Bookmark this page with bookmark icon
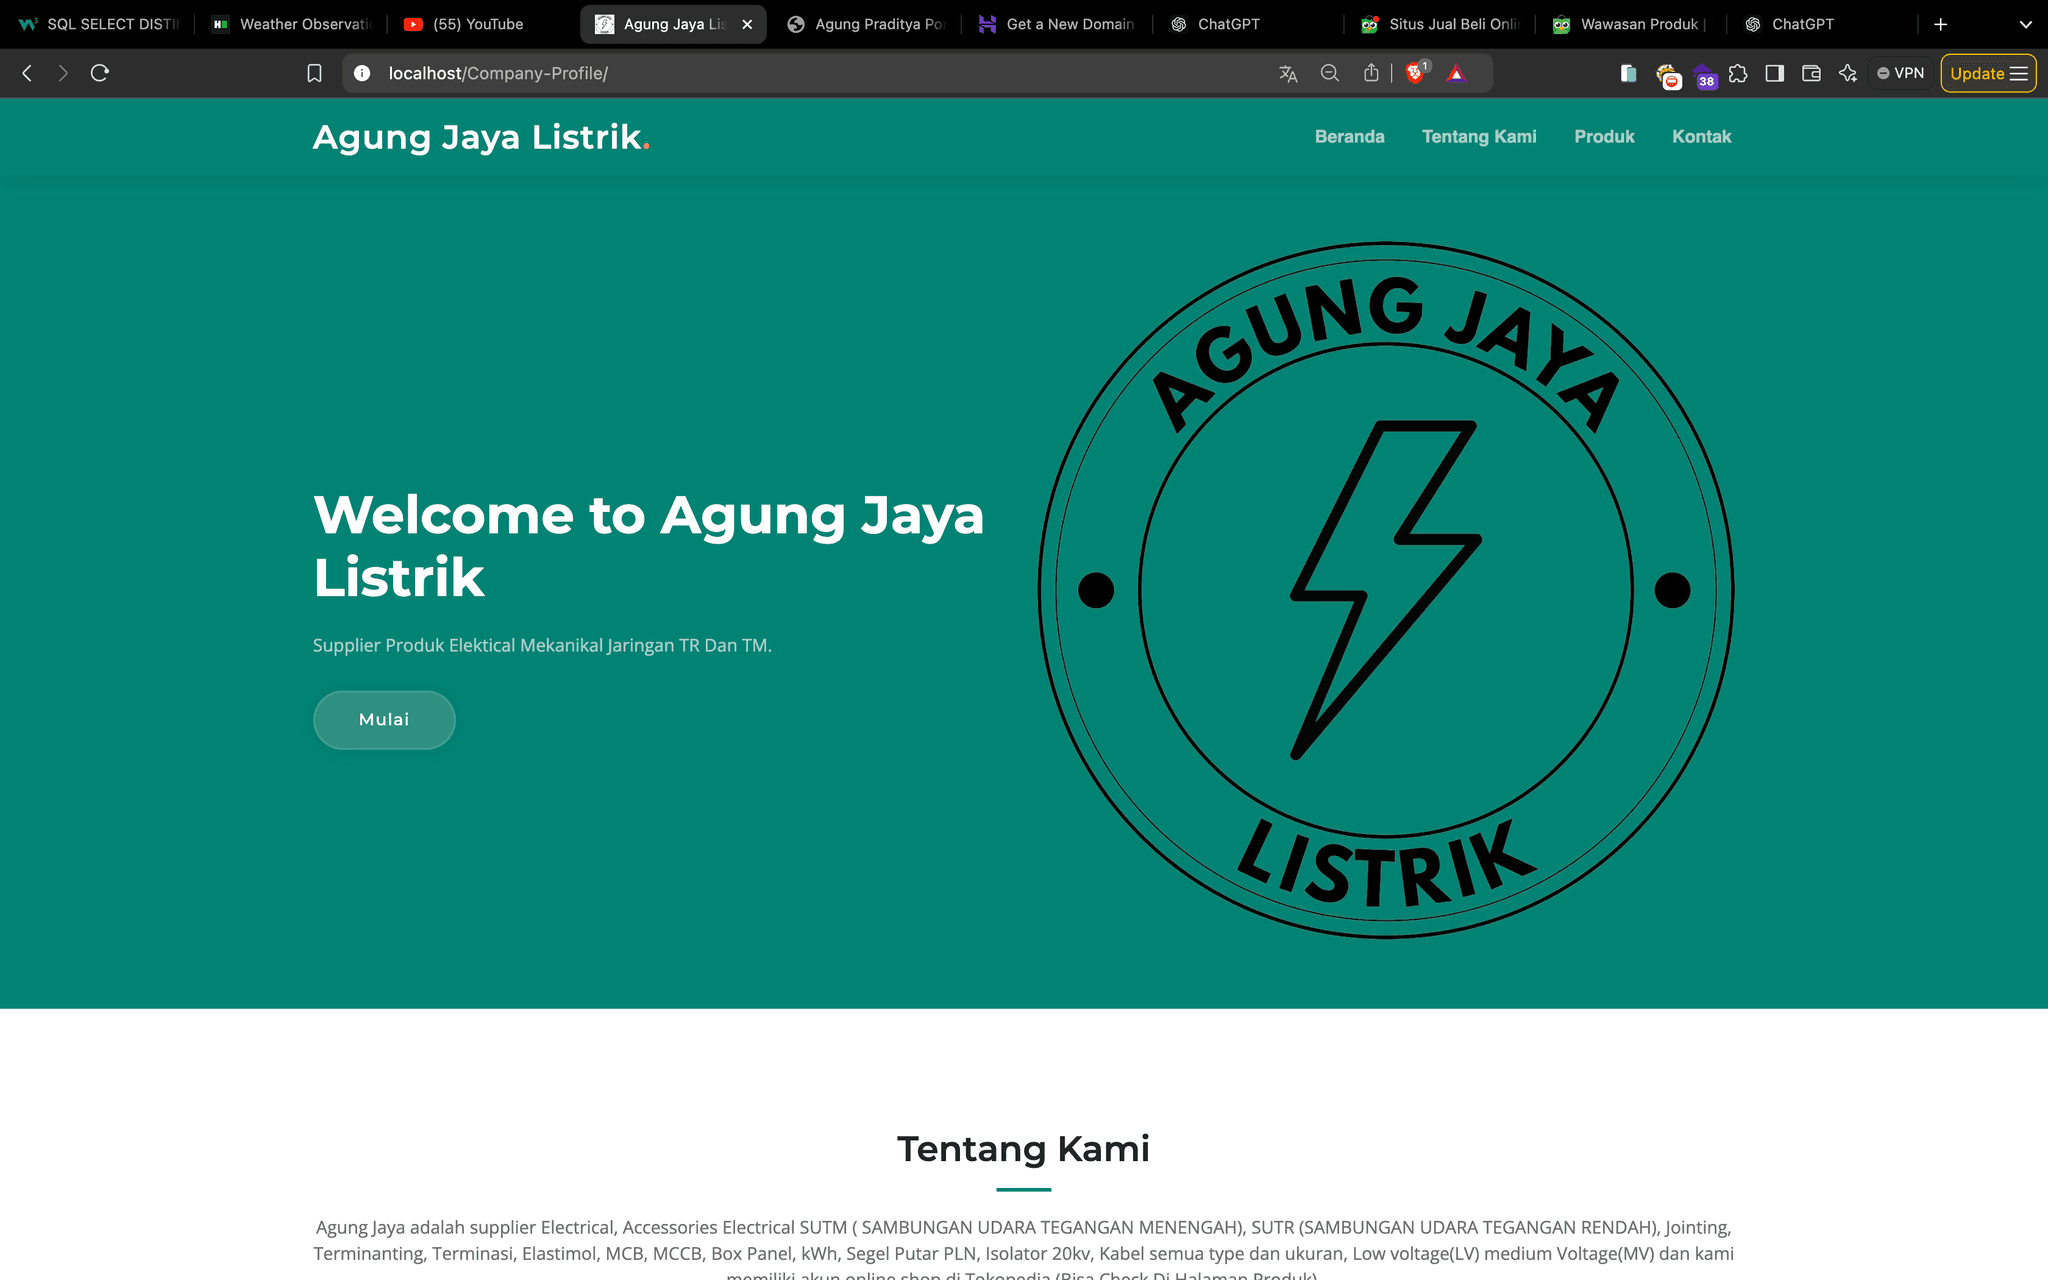This screenshot has width=2048, height=1280. pos(314,73)
